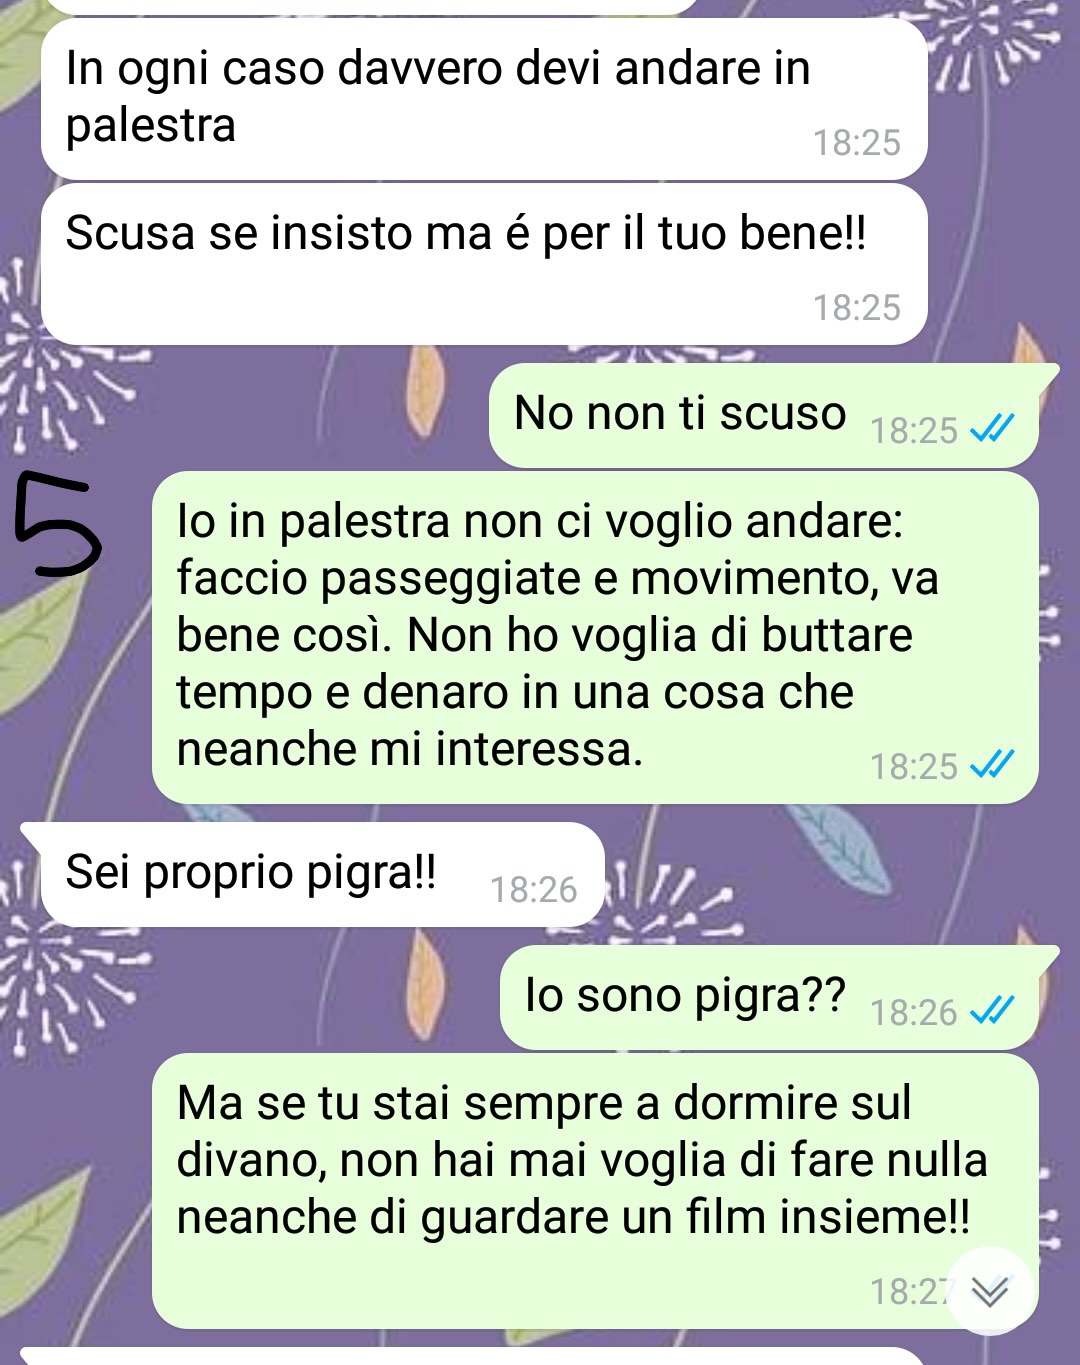Tap the partially visible message bubble at top
1080x1365 pixels.
(370, 6)
